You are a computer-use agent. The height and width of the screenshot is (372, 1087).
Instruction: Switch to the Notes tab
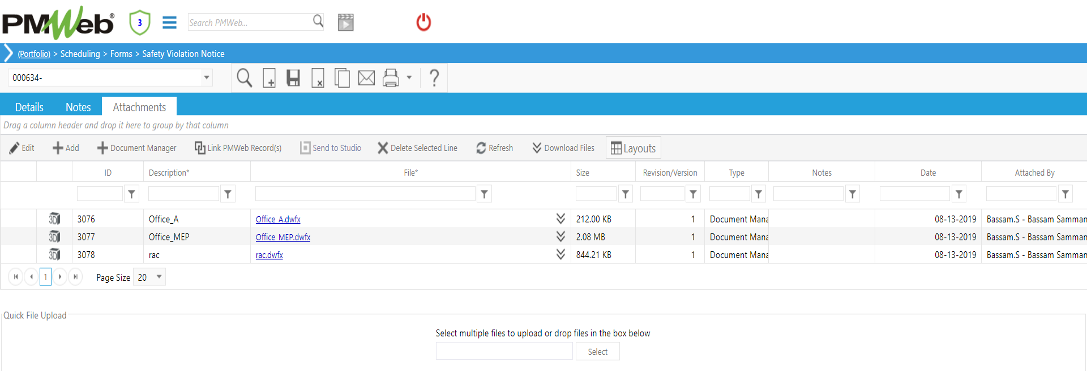tap(78, 107)
